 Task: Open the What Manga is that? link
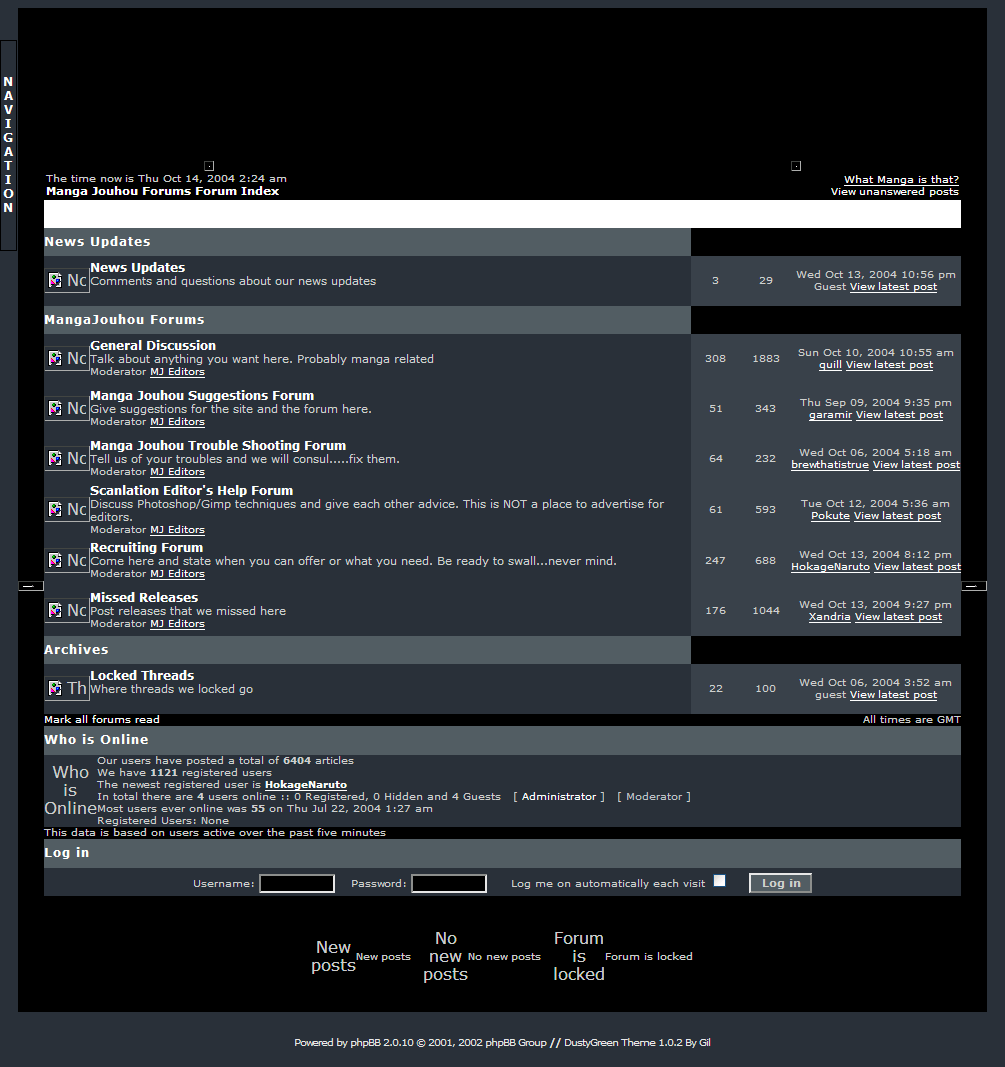point(902,180)
